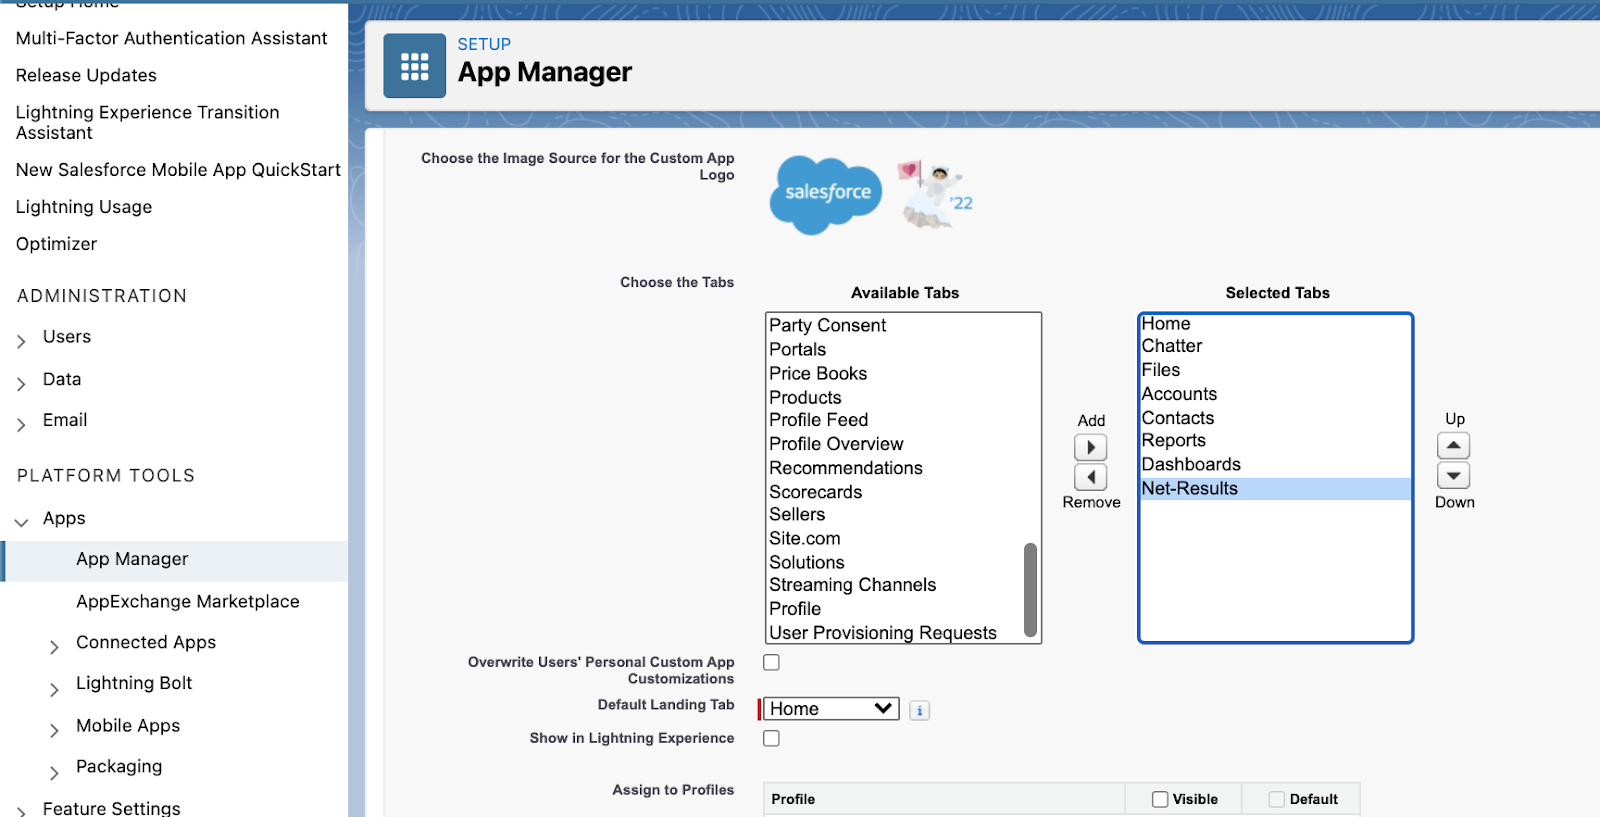Open App Manager in sidebar
This screenshot has height=817, width=1600.
132,559
